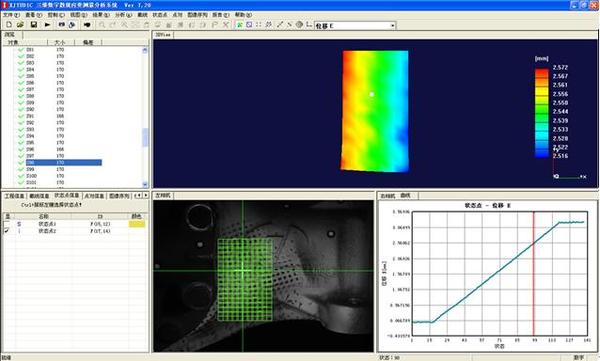
Task: Click the New file toolbar icon
Action: 9,25
